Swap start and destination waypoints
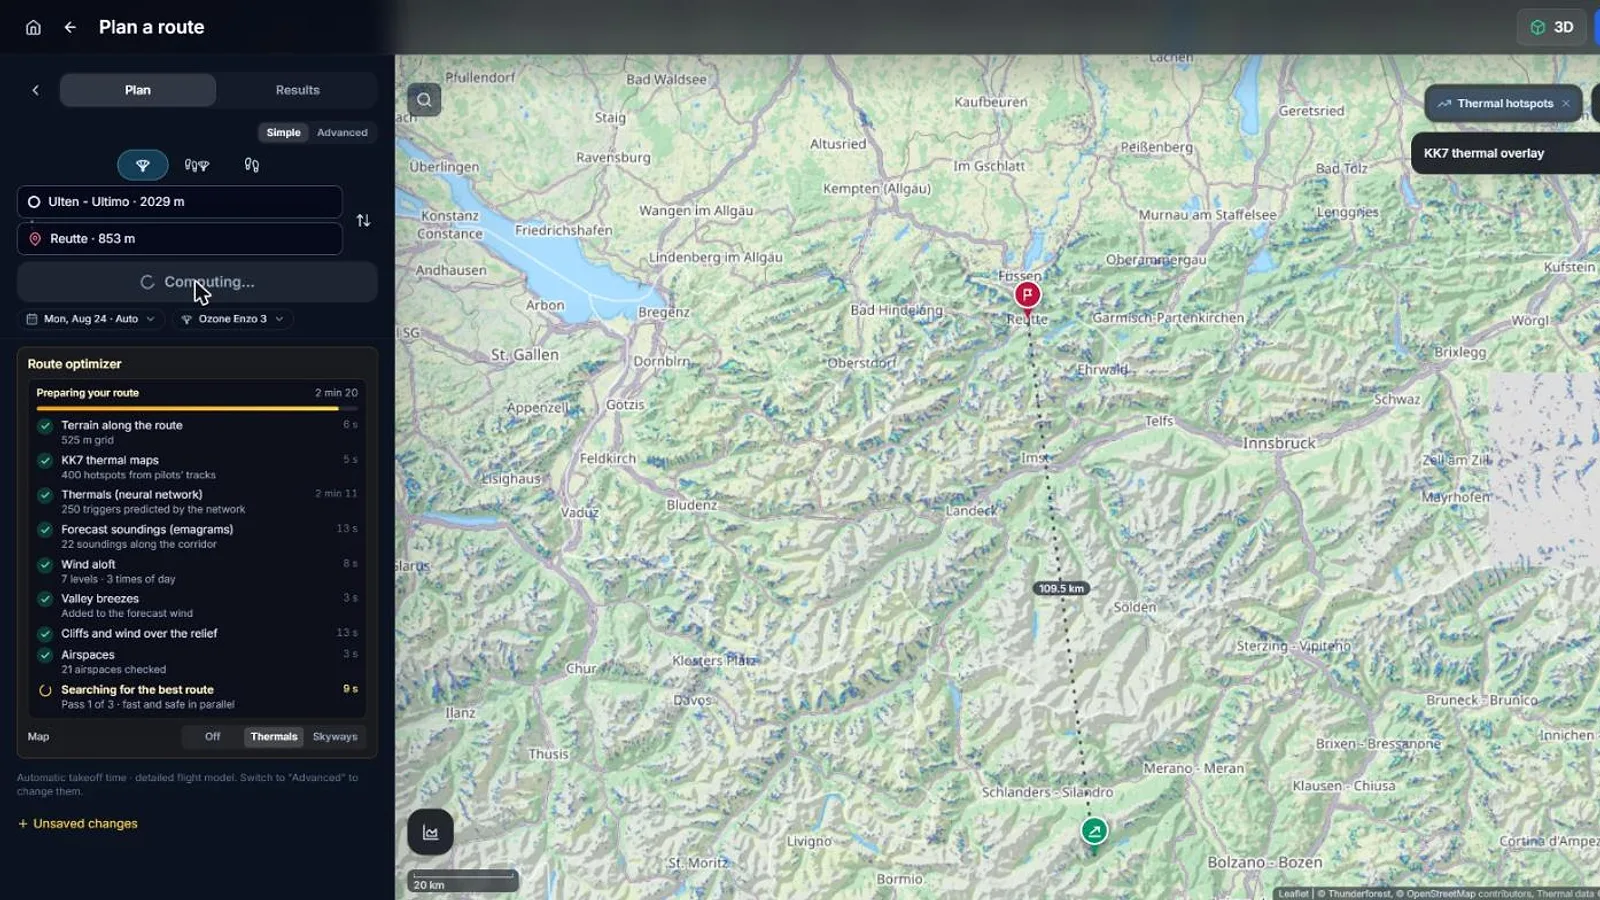This screenshot has width=1600, height=900. [x=364, y=220]
